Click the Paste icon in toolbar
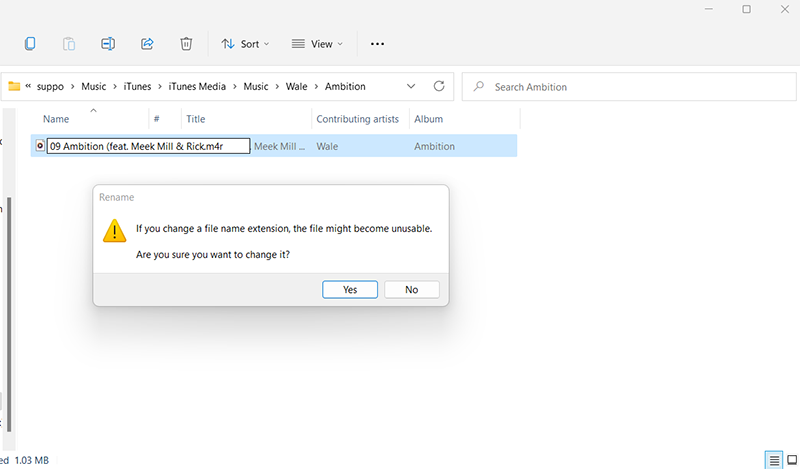Image resolution: width=800 pixels, height=469 pixels. click(69, 44)
